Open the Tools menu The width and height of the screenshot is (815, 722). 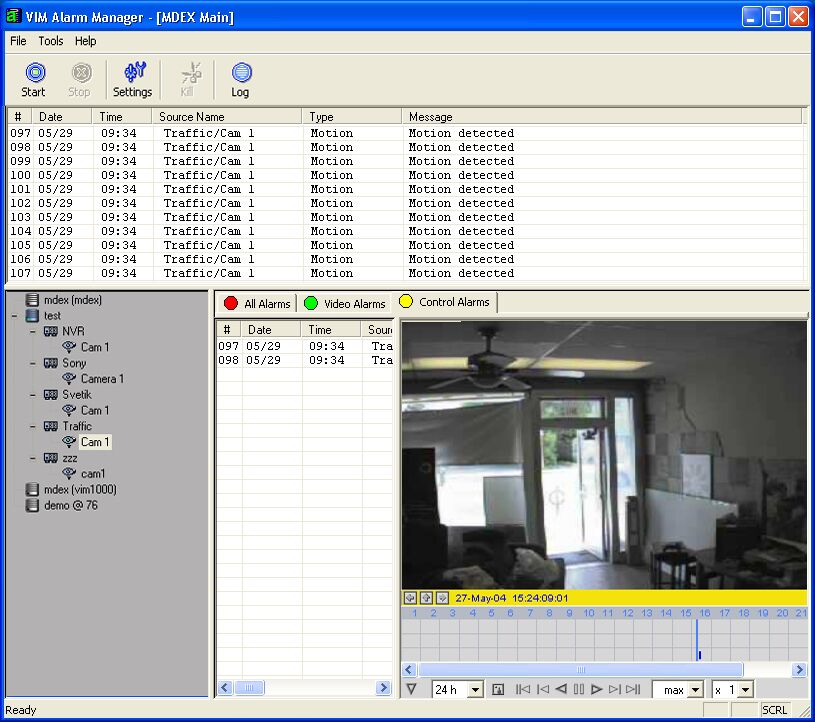click(x=51, y=41)
